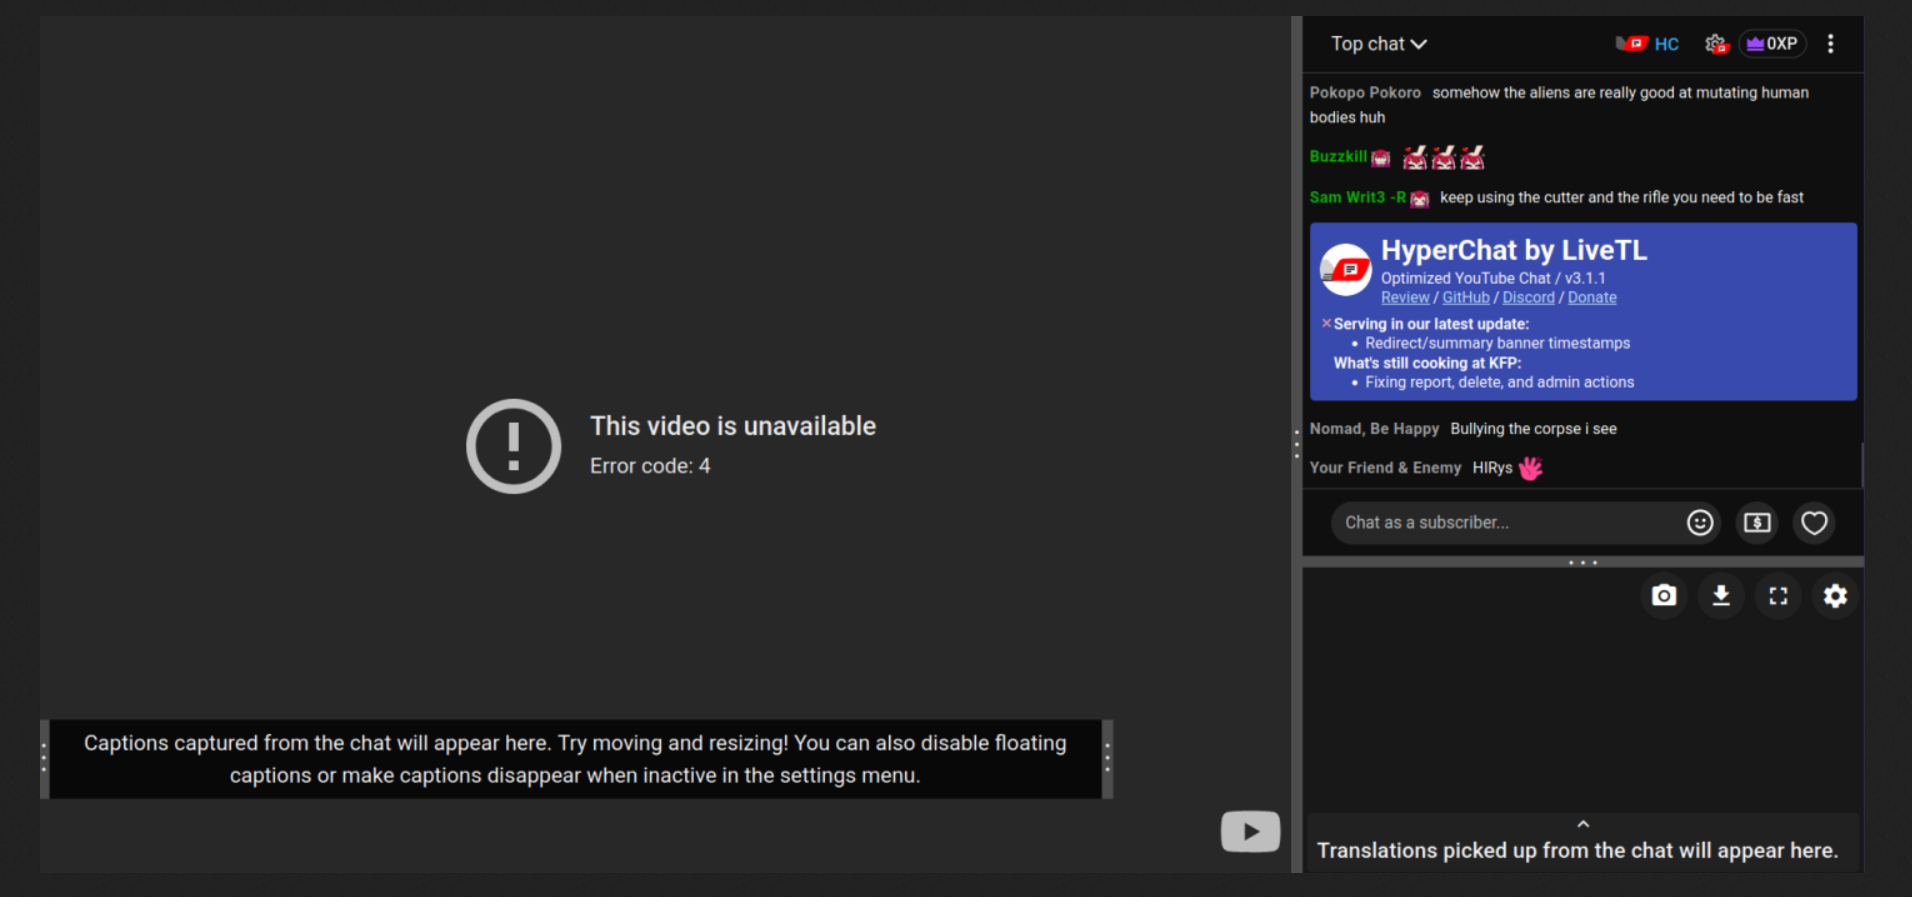This screenshot has height=897, width=1912.
Task: Click the screenshot camera icon
Action: pyautogui.click(x=1664, y=596)
